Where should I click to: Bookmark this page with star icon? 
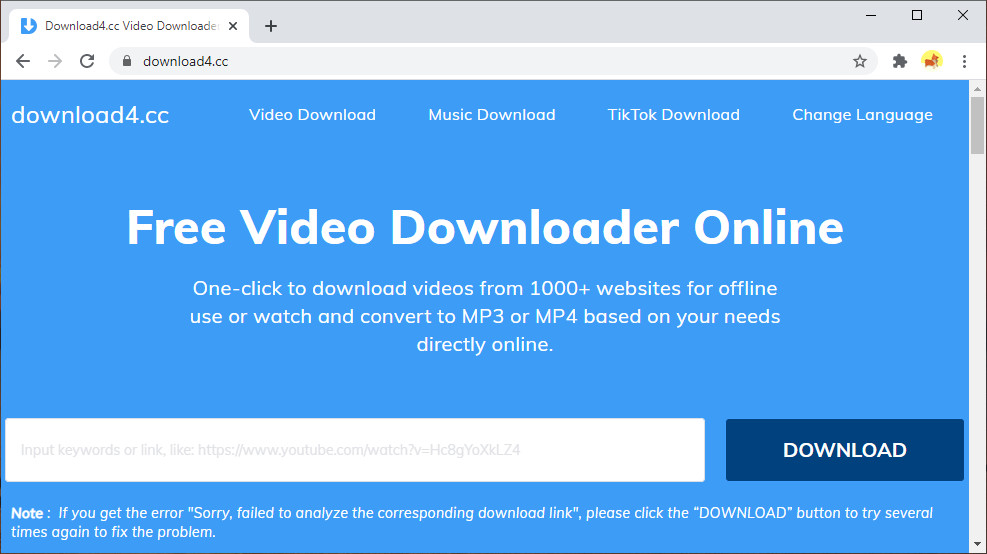[x=860, y=61]
